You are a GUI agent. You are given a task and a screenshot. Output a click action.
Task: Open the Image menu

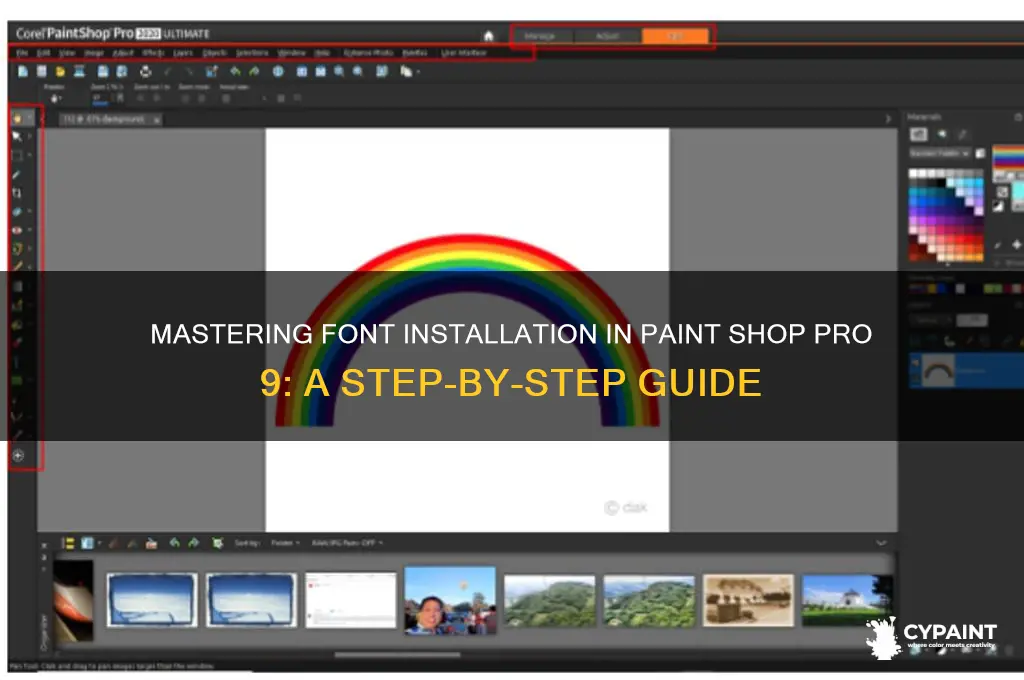point(93,52)
